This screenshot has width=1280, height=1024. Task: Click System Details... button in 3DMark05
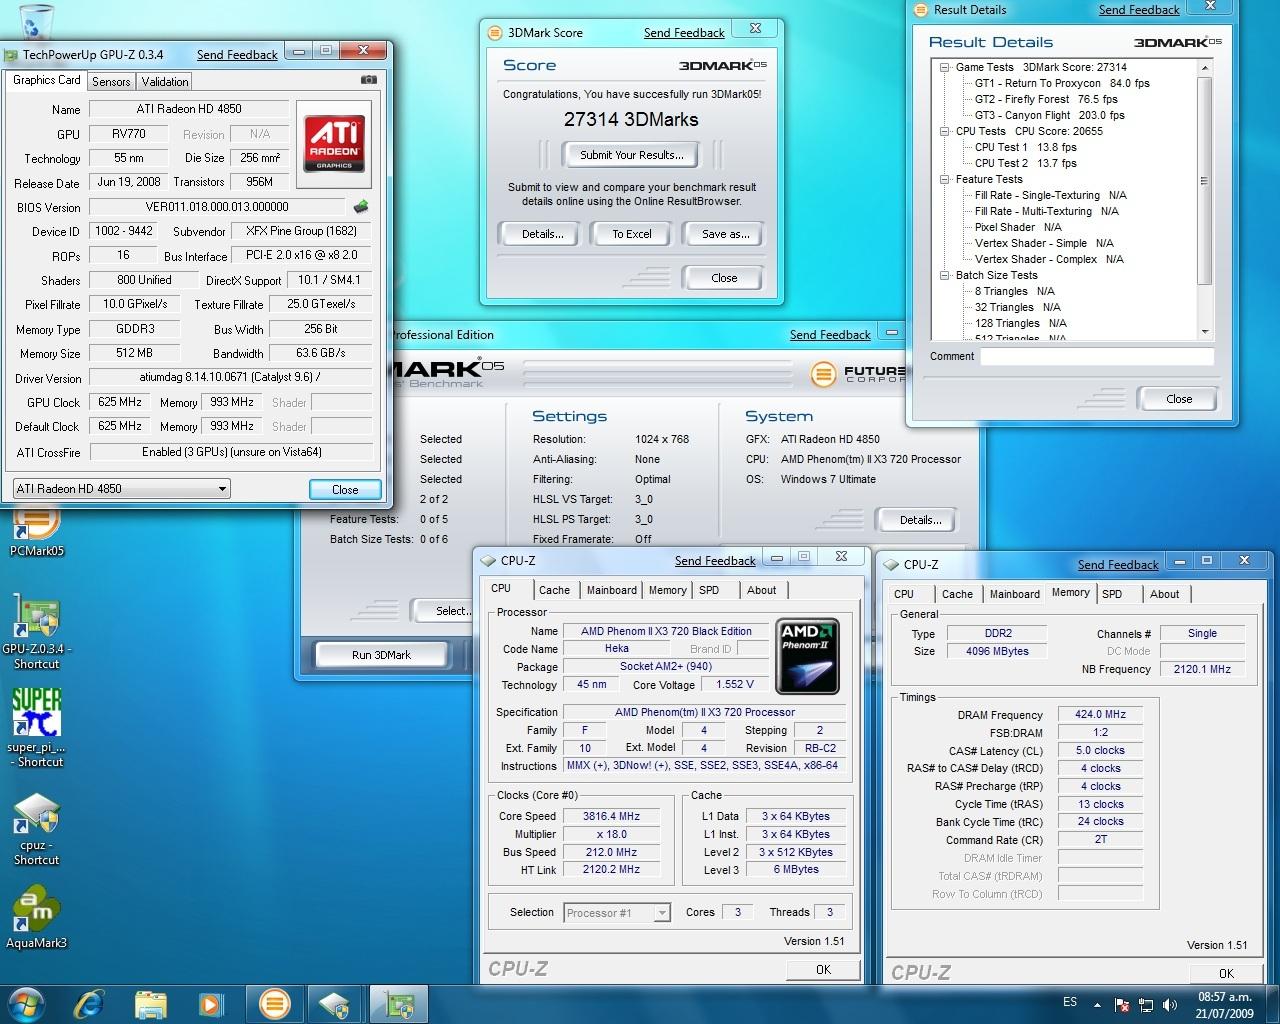(x=920, y=520)
